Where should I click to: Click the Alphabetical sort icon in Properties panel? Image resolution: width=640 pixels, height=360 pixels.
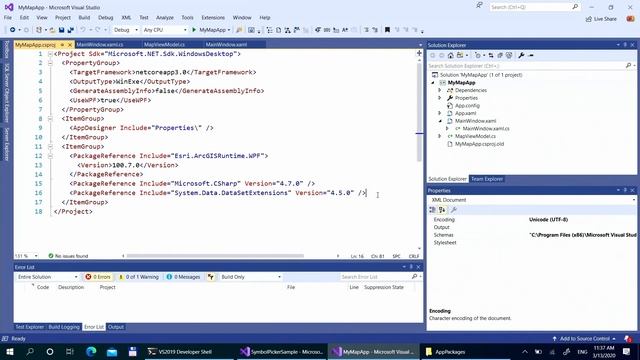[442, 210]
